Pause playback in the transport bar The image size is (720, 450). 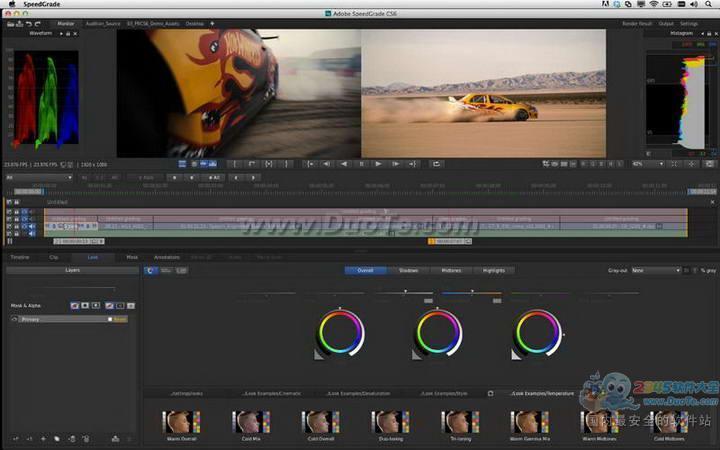click(x=361, y=164)
